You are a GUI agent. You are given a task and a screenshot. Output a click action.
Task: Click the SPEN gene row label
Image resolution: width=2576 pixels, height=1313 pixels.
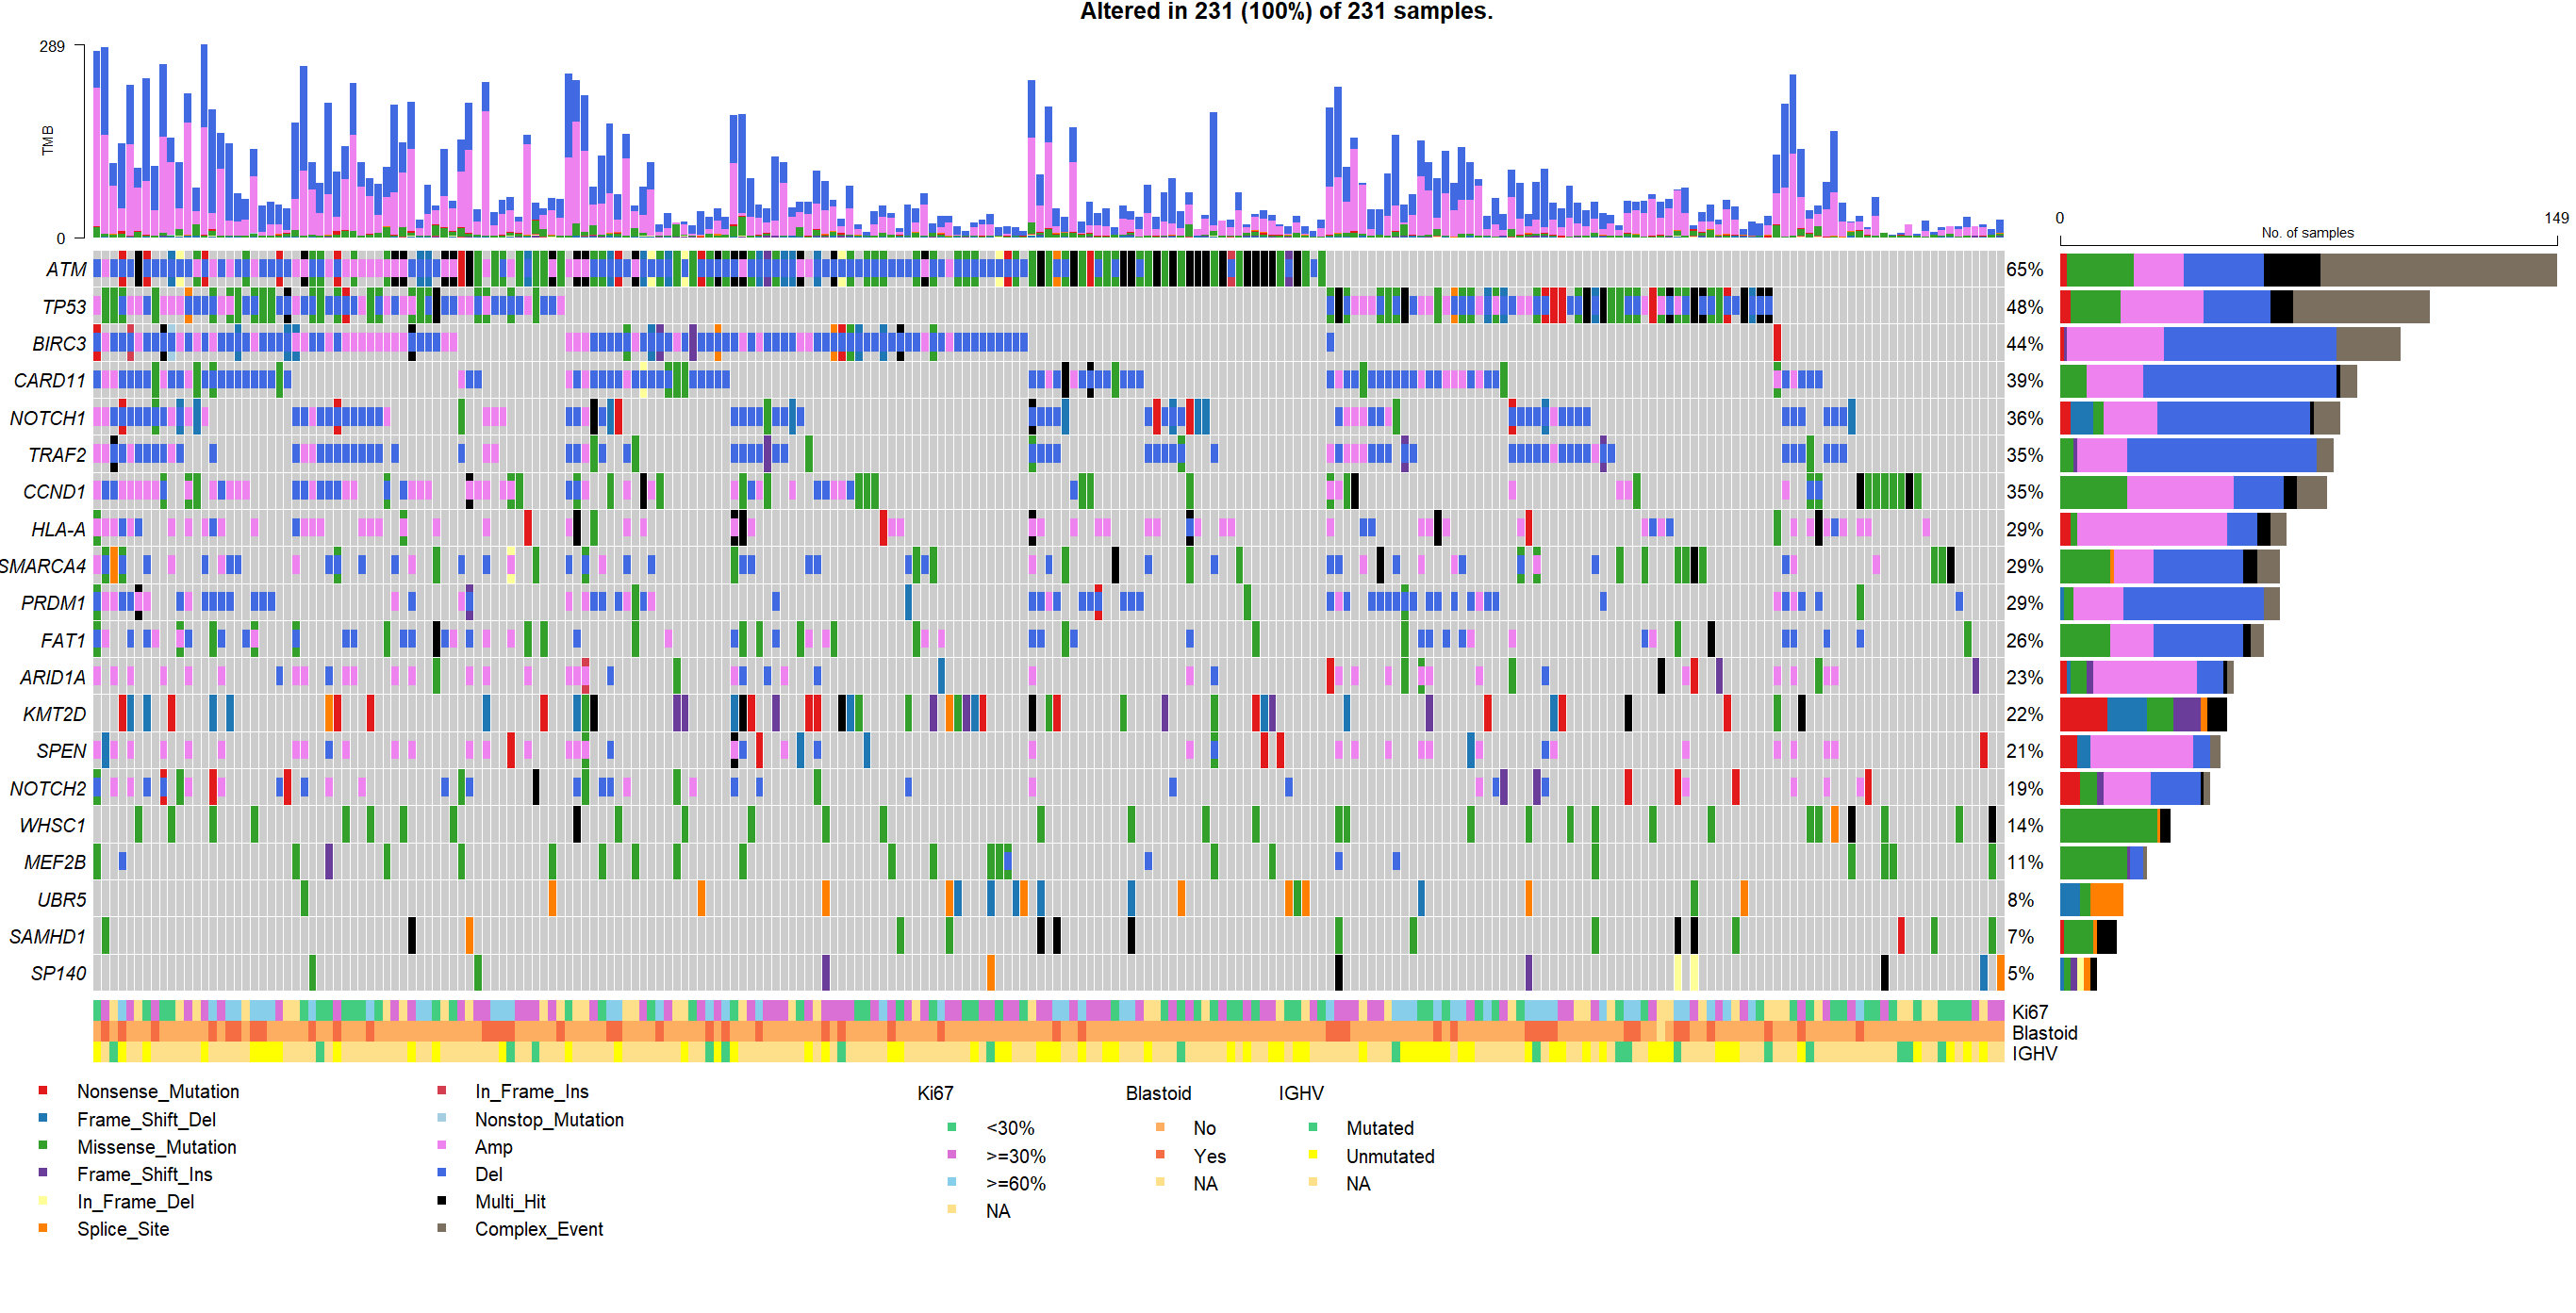pyautogui.click(x=62, y=751)
